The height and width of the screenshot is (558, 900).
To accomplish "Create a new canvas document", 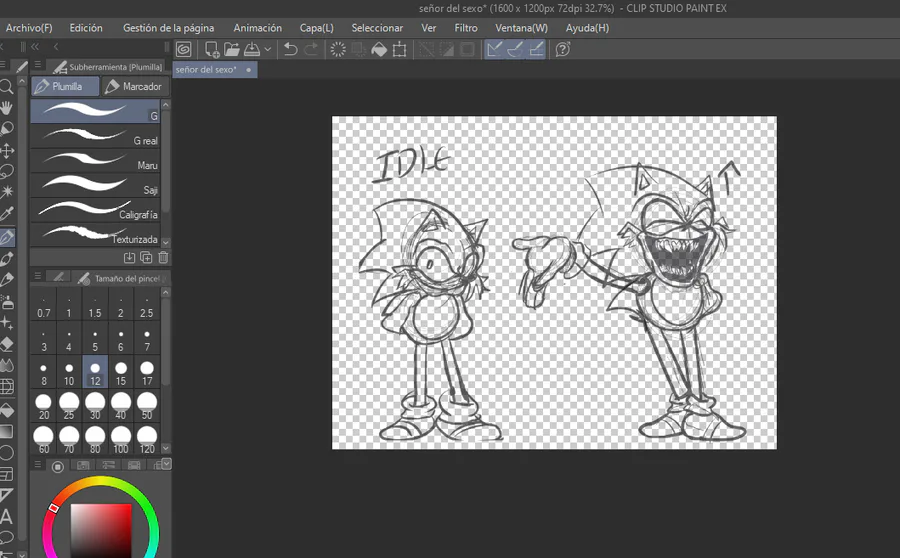I will click(212, 50).
